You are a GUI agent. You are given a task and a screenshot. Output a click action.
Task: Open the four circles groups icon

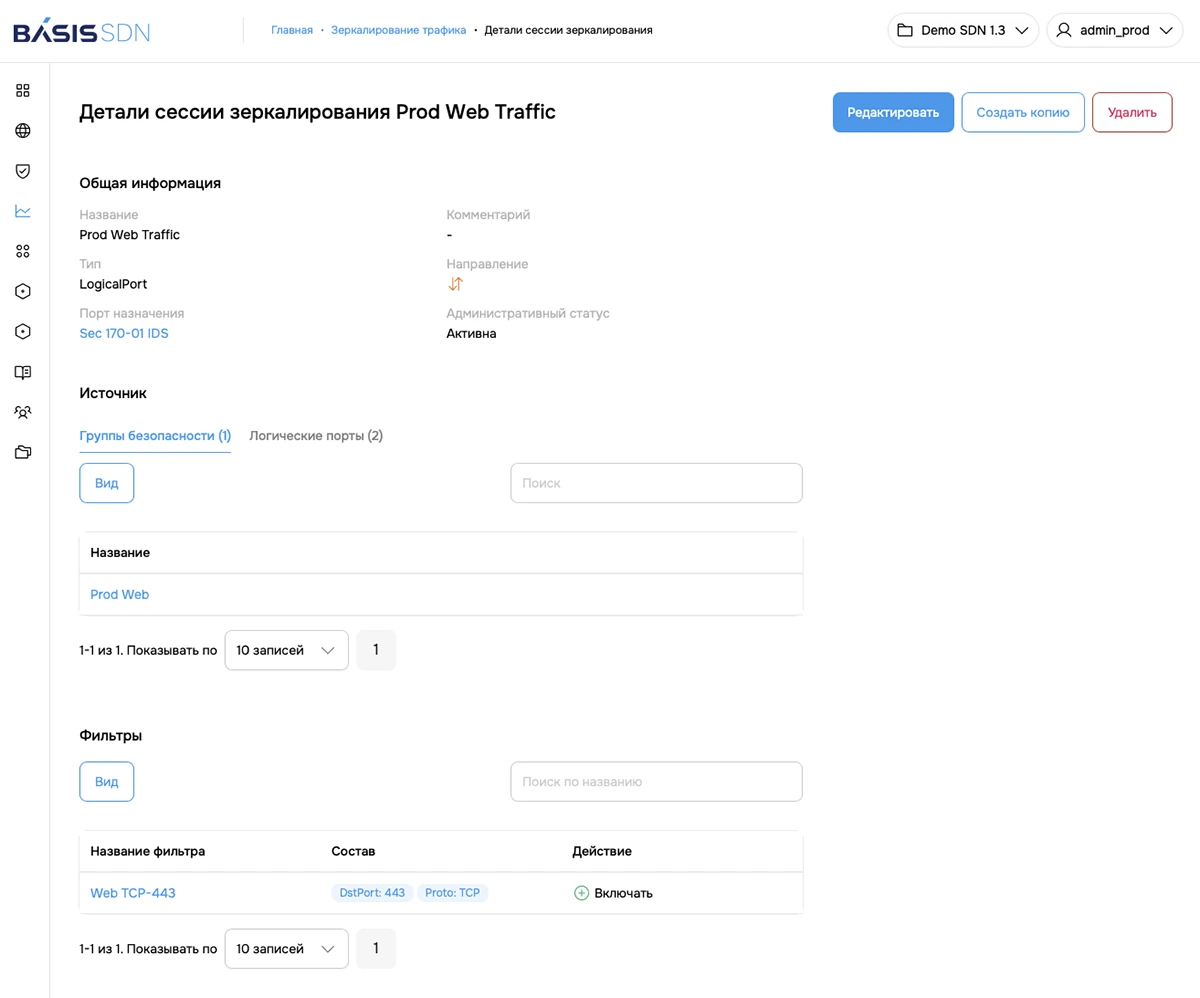coord(23,251)
